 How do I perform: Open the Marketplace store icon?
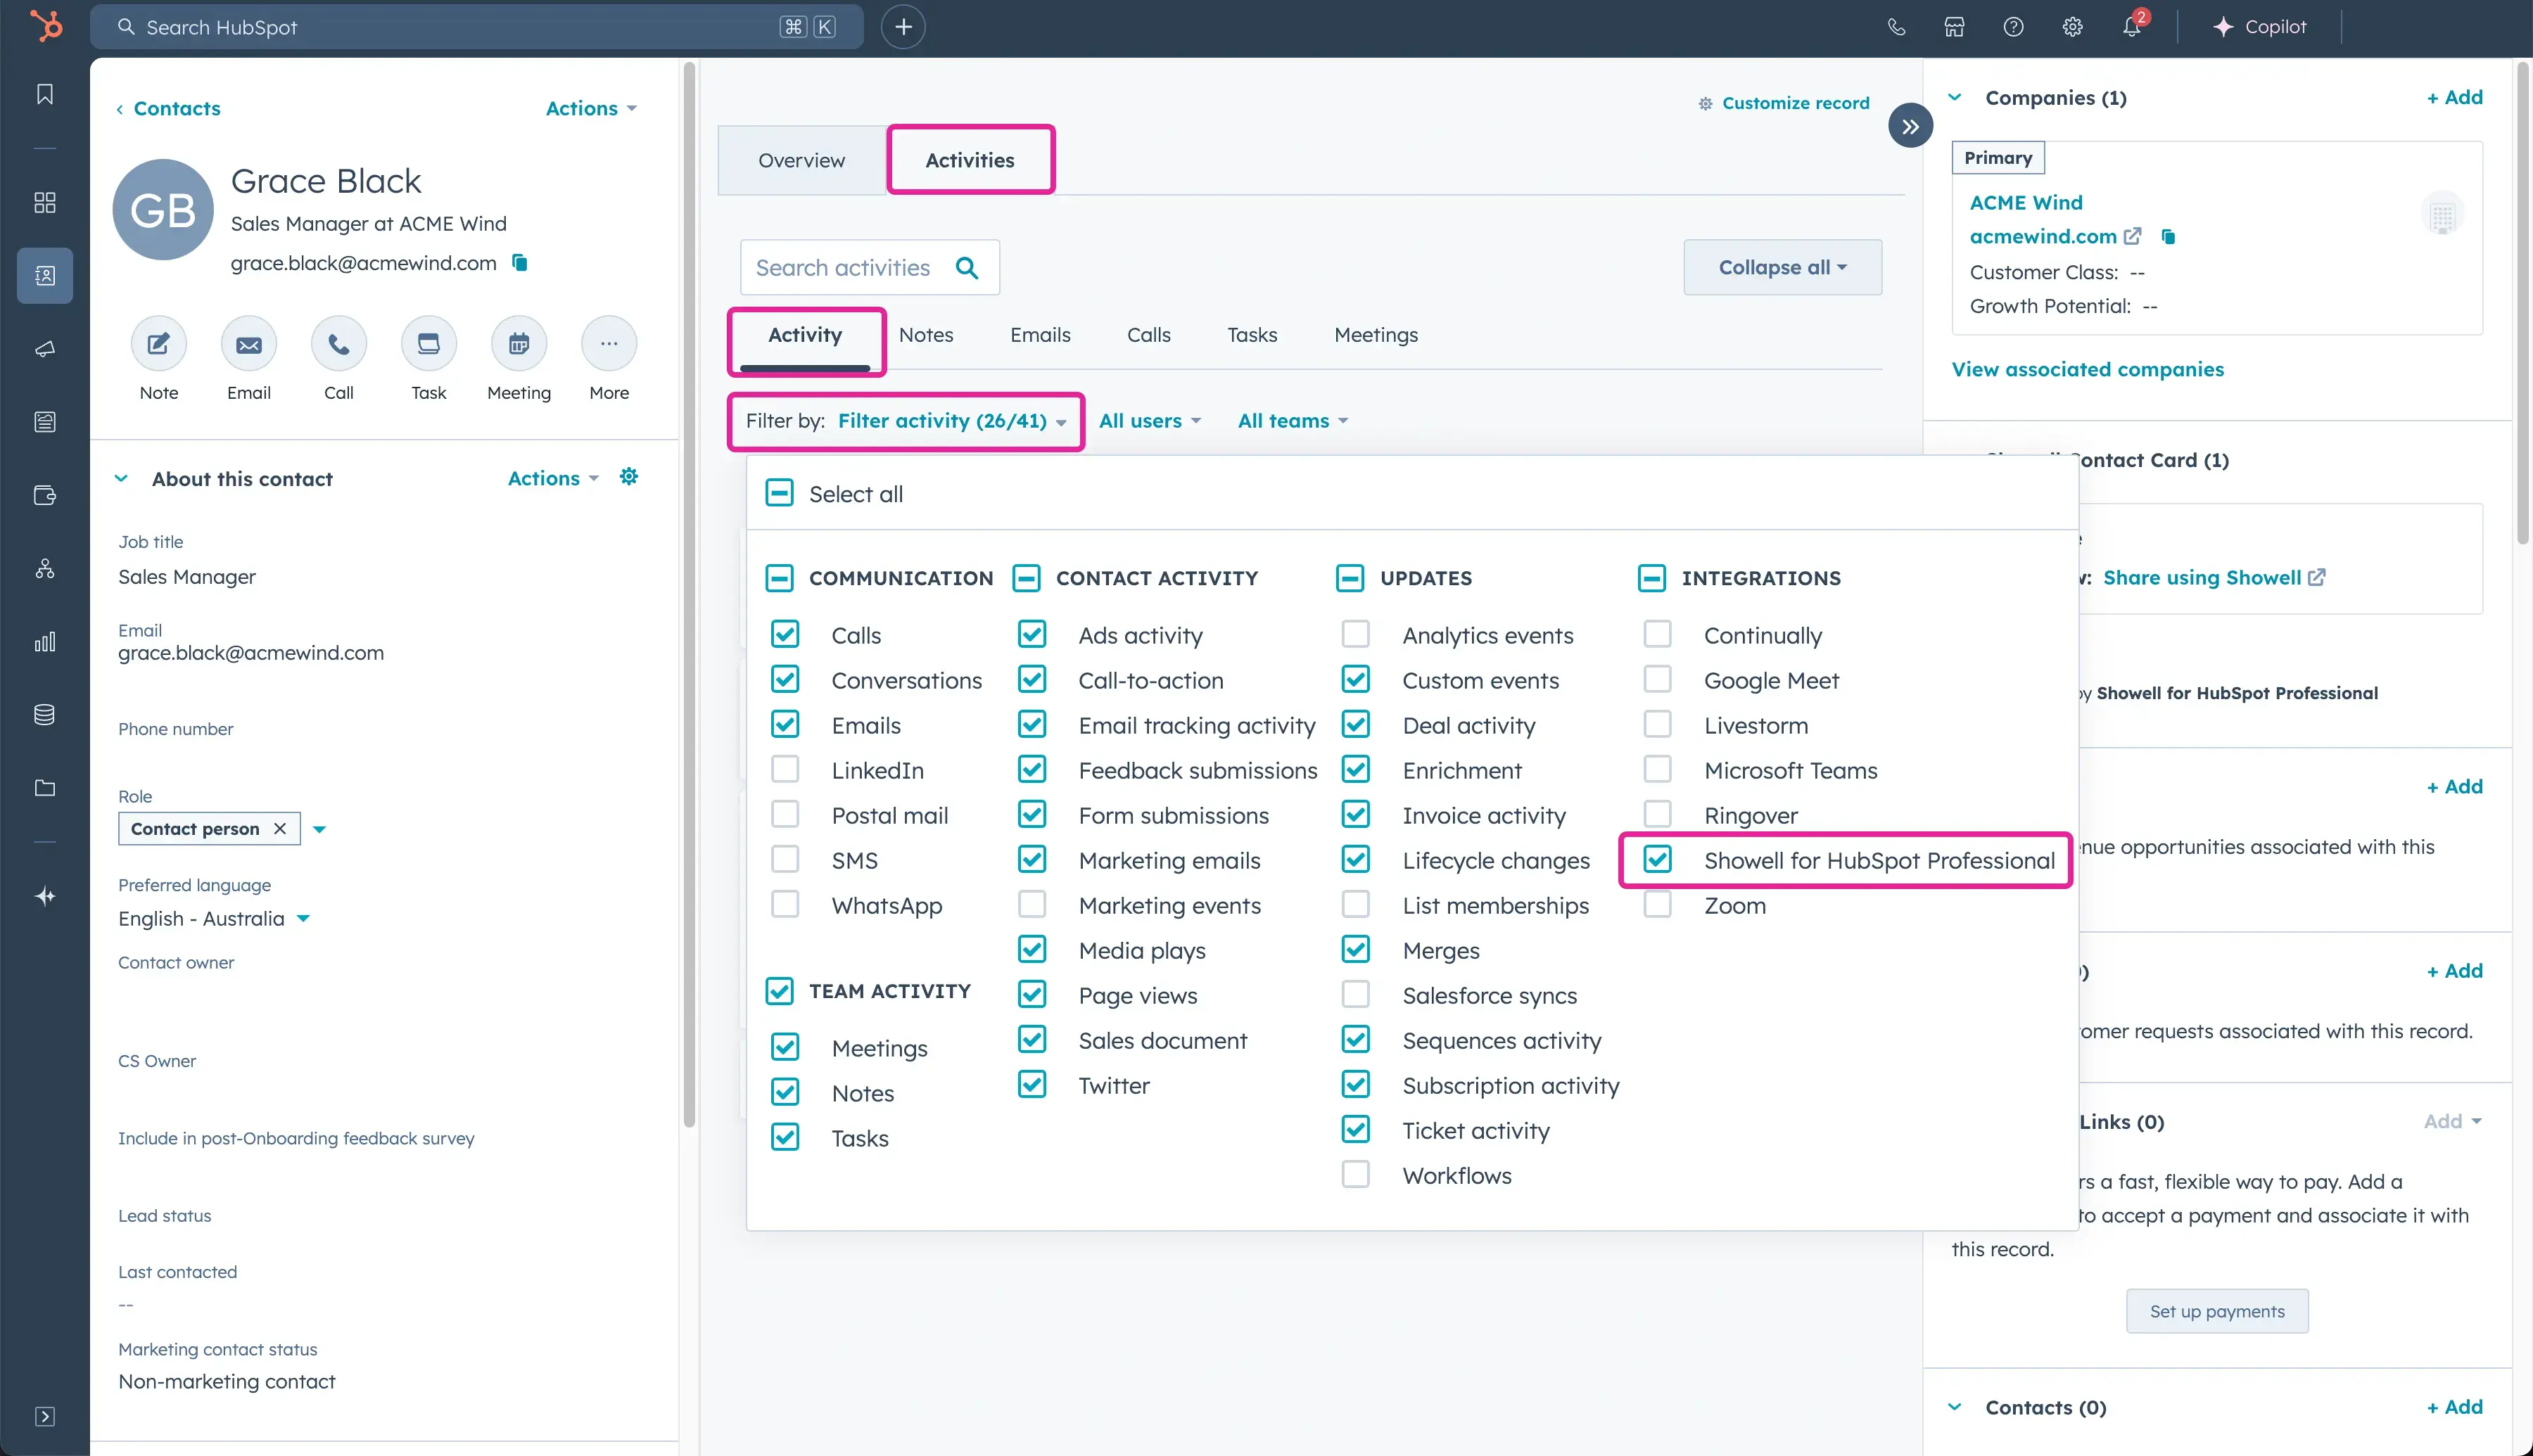(1954, 27)
